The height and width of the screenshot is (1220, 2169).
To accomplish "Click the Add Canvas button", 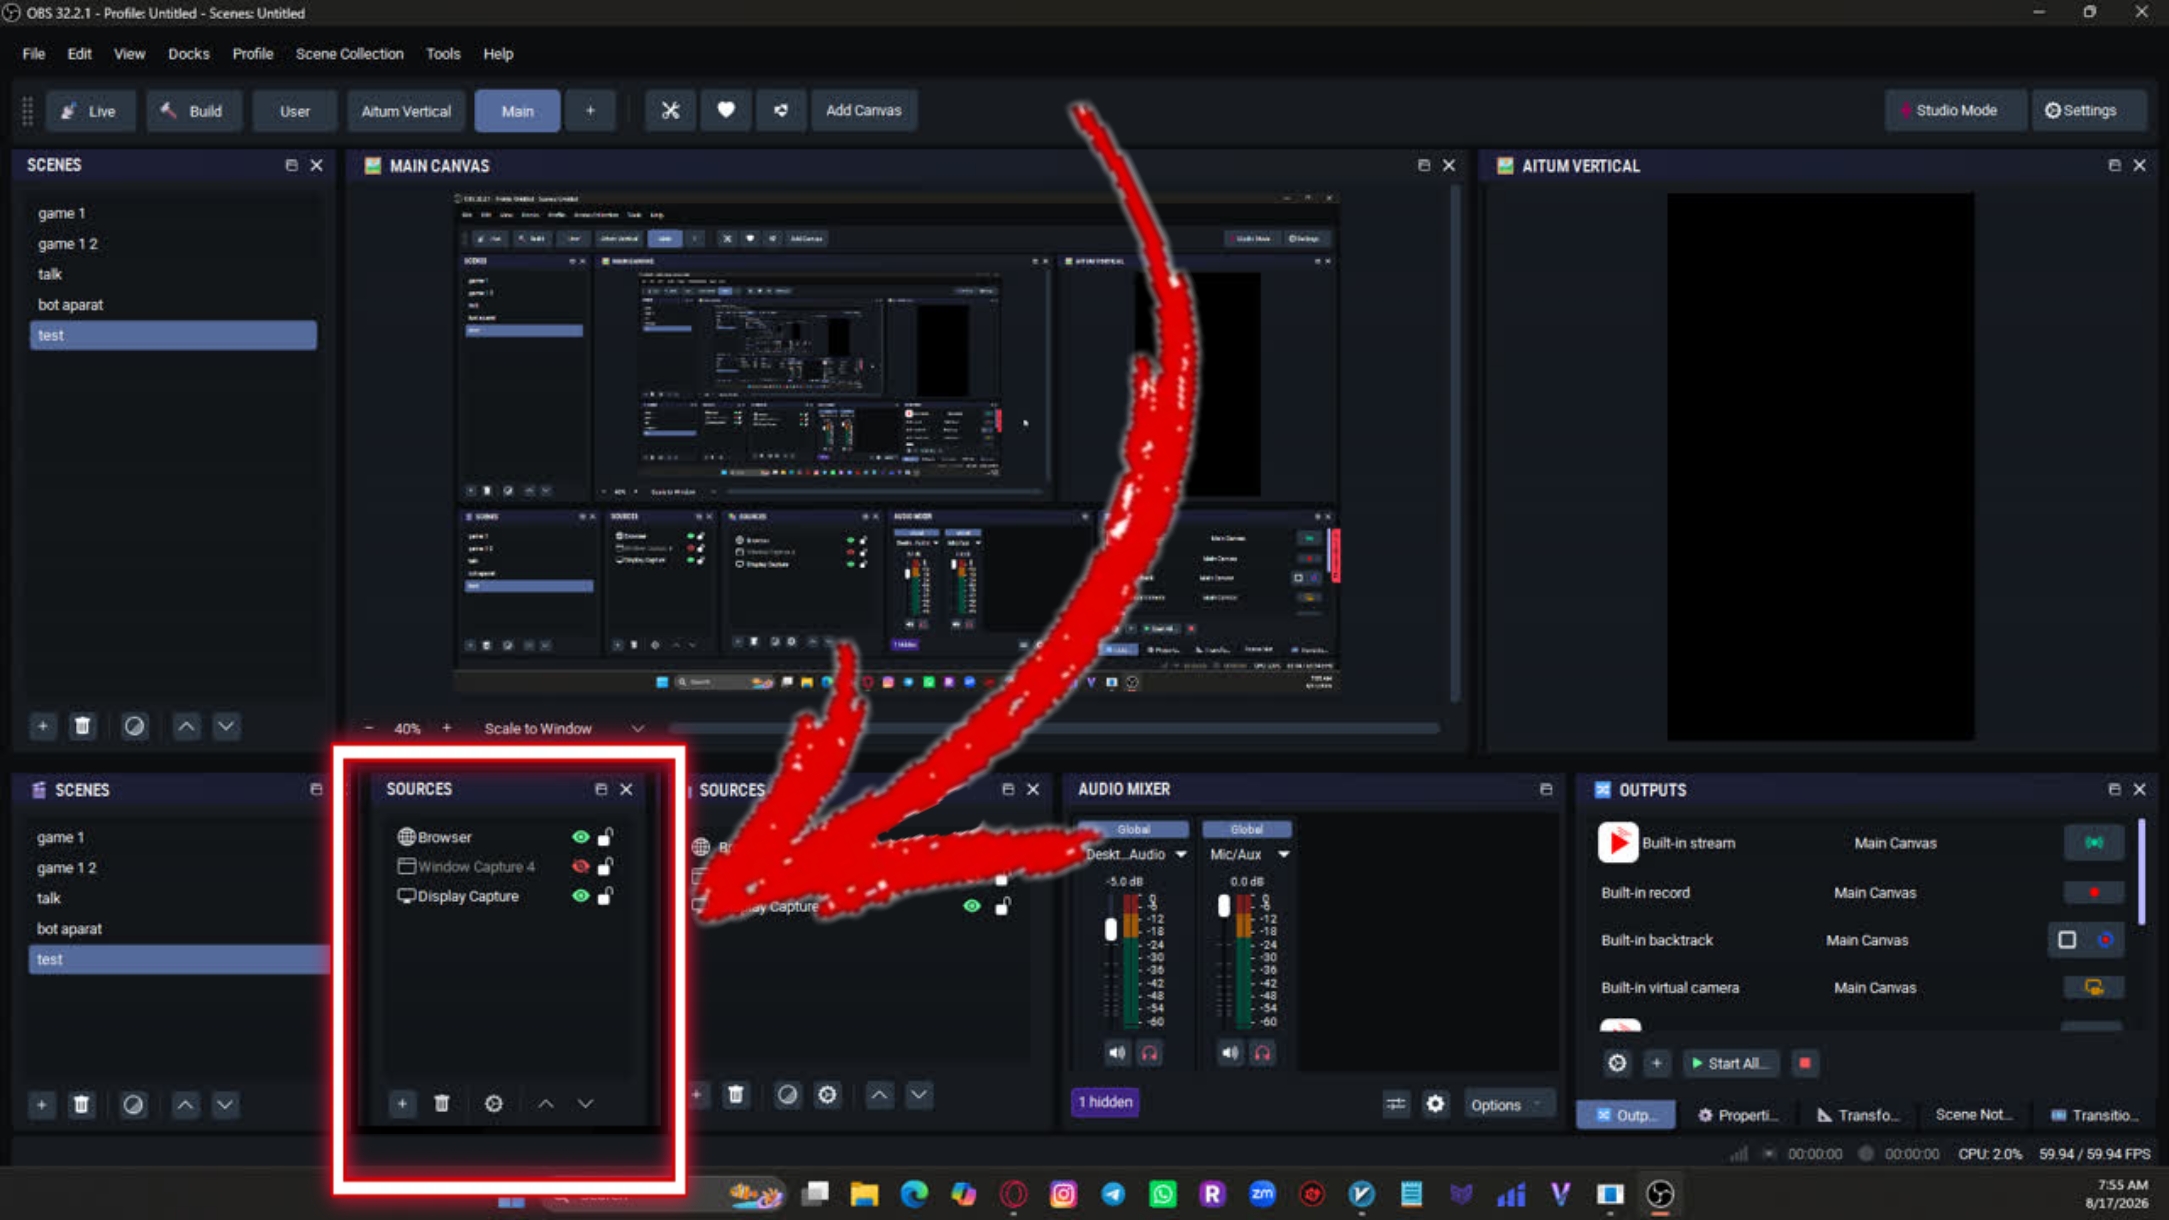I will point(863,111).
